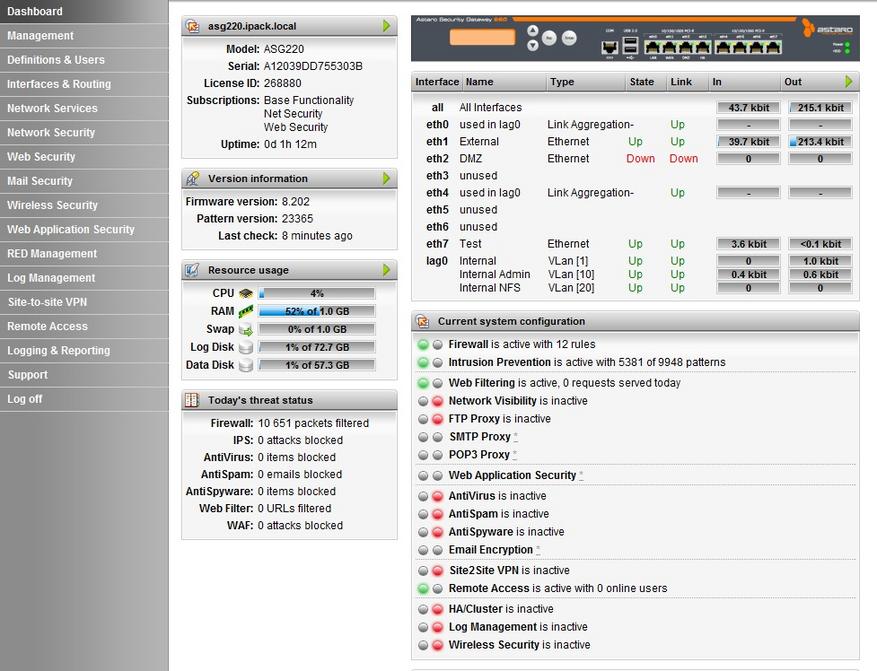
Task: Open the Support menu
Action: point(84,375)
